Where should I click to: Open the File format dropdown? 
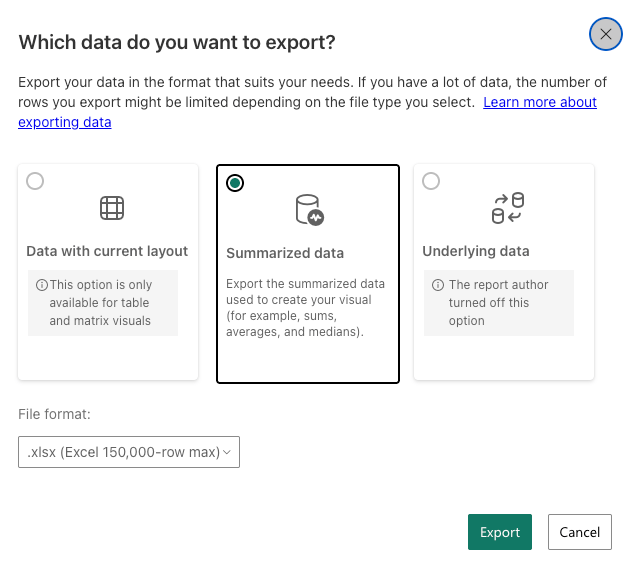point(129,452)
